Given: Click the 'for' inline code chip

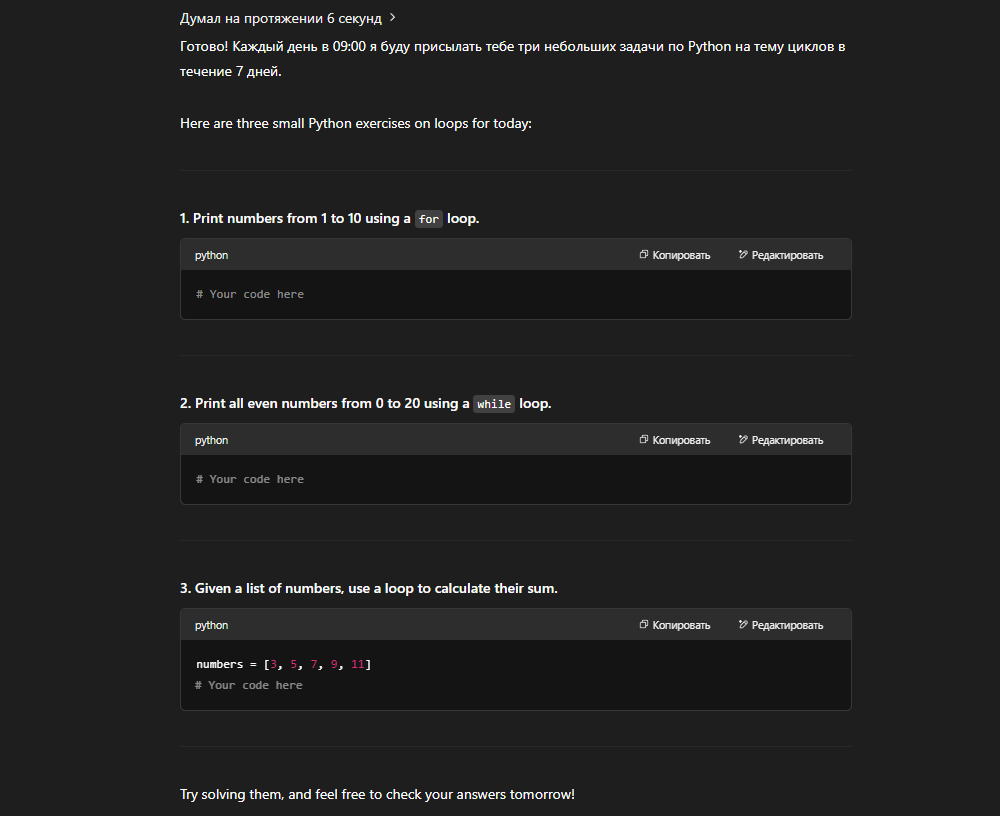Looking at the screenshot, I should click(x=429, y=219).
